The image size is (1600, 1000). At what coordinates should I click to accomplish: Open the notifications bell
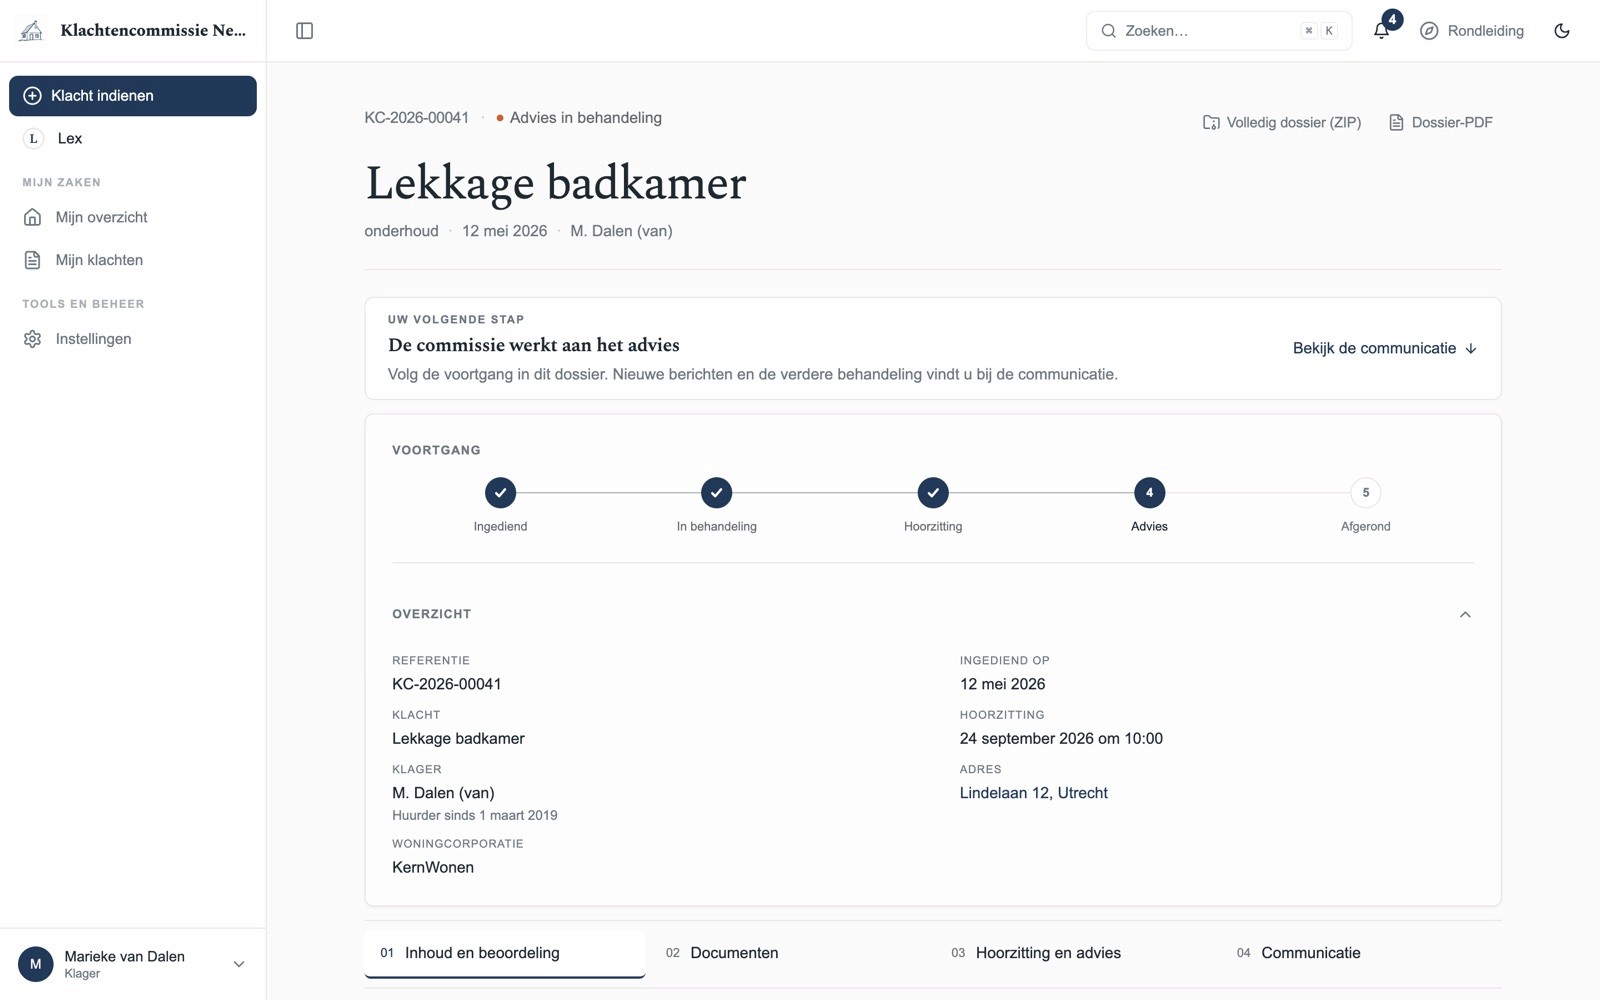point(1381,31)
